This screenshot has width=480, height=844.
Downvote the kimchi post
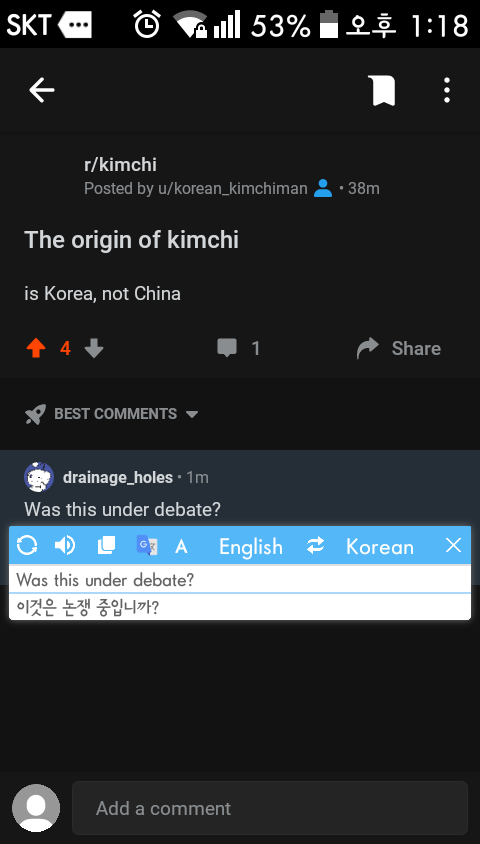point(94,348)
